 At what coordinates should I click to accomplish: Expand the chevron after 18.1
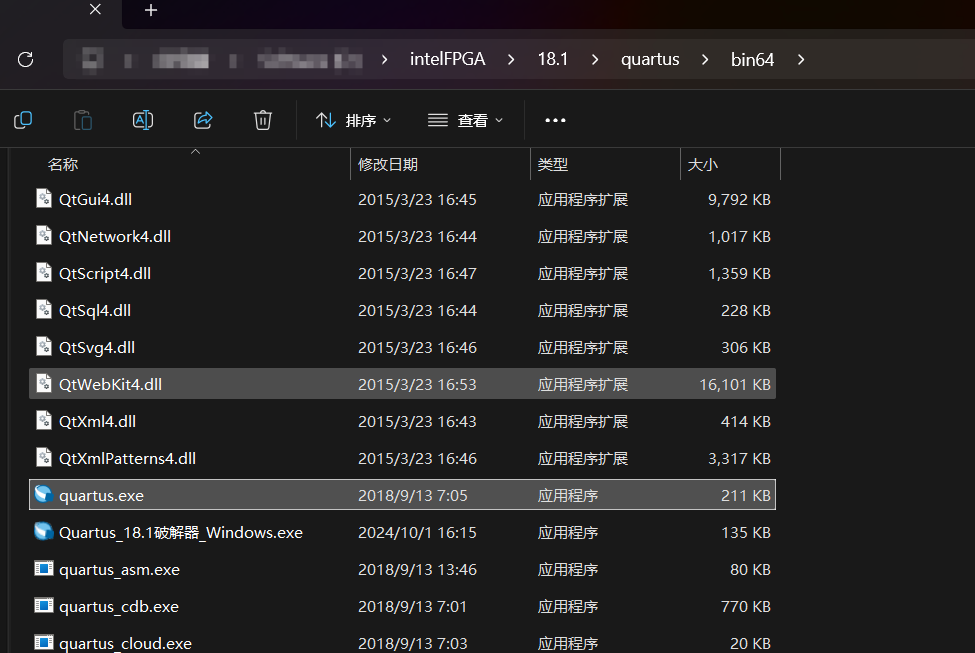(595, 60)
